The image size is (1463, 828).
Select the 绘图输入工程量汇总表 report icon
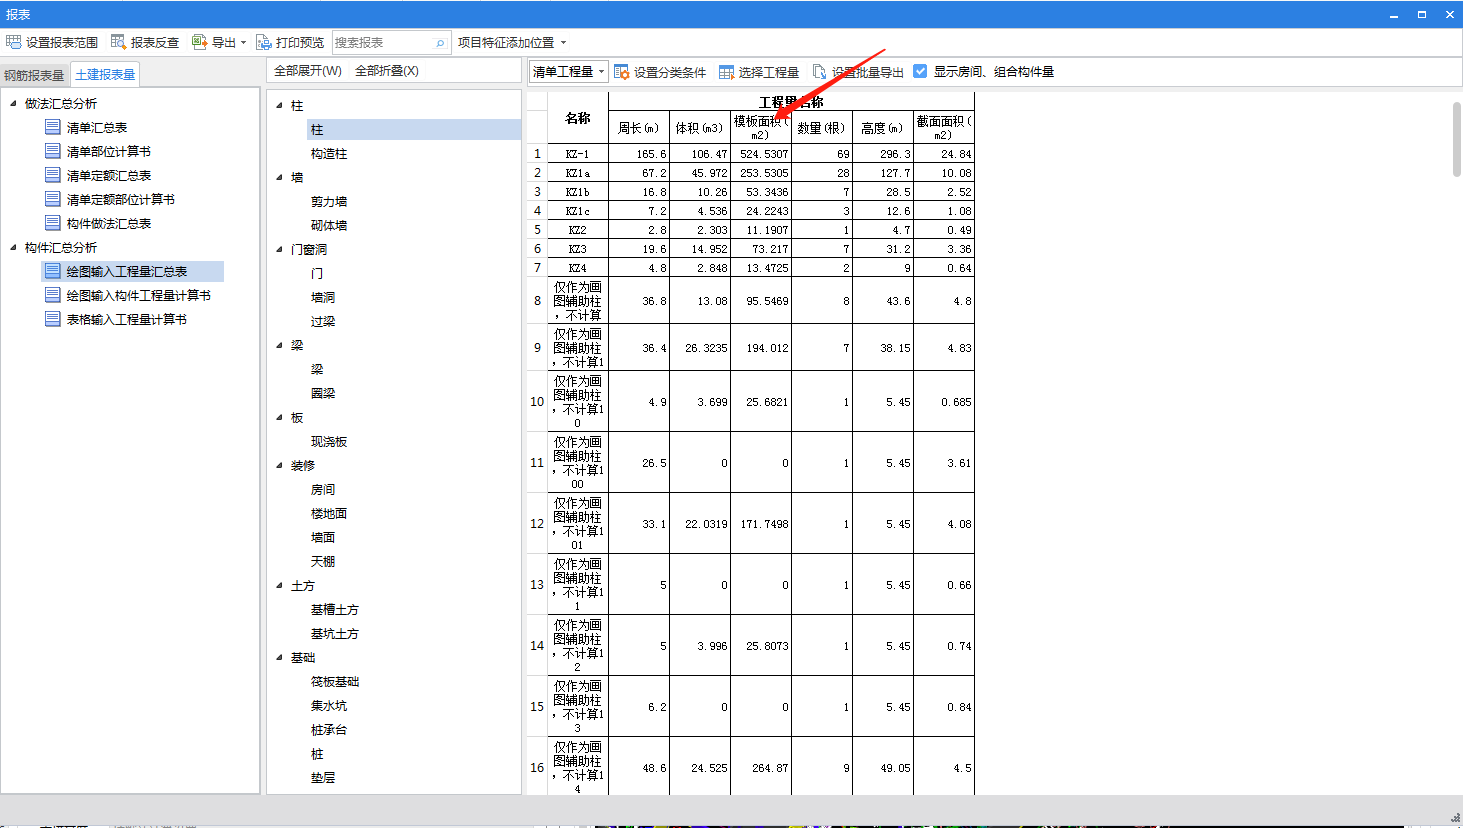pyautogui.click(x=53, y=271)
